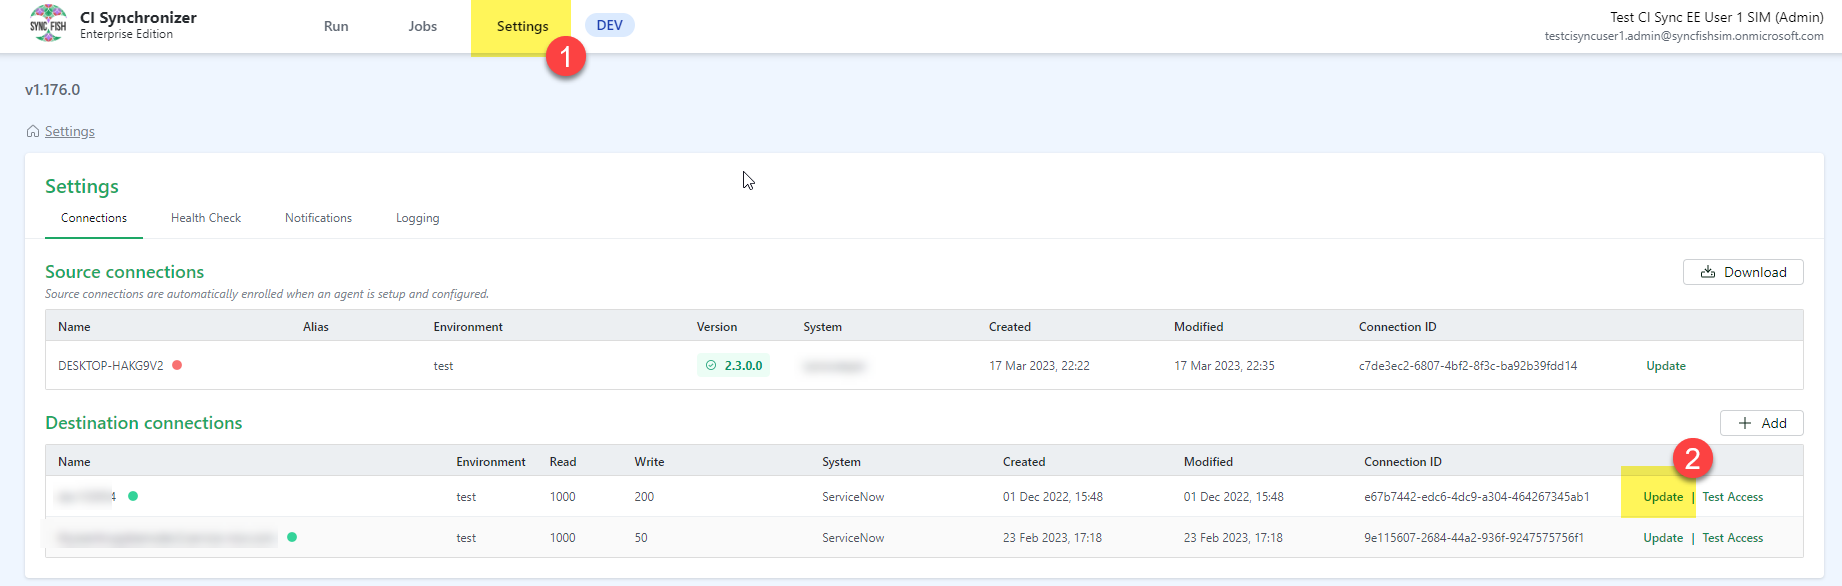Click the Sync Fish logo icon
1842x586 pixels.
pyautogui.click(x=48, y=24)
